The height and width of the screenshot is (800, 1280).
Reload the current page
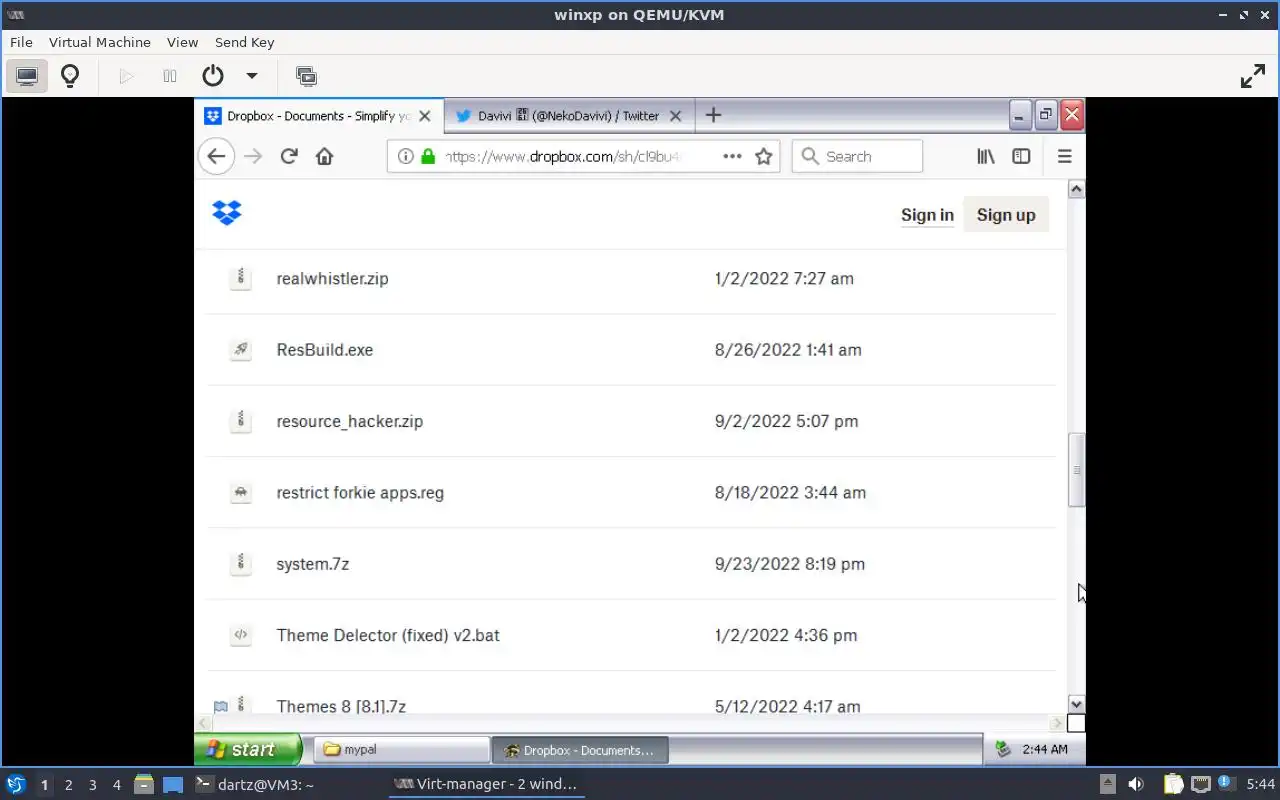click(x=289, y=156)
